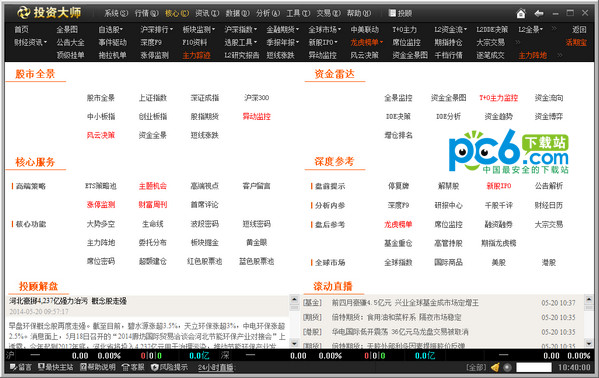Open T+0主力监控 under 资金雷达
Image resolution: width=599 pixels, height=378 pixels.
(x=499, y=98)
